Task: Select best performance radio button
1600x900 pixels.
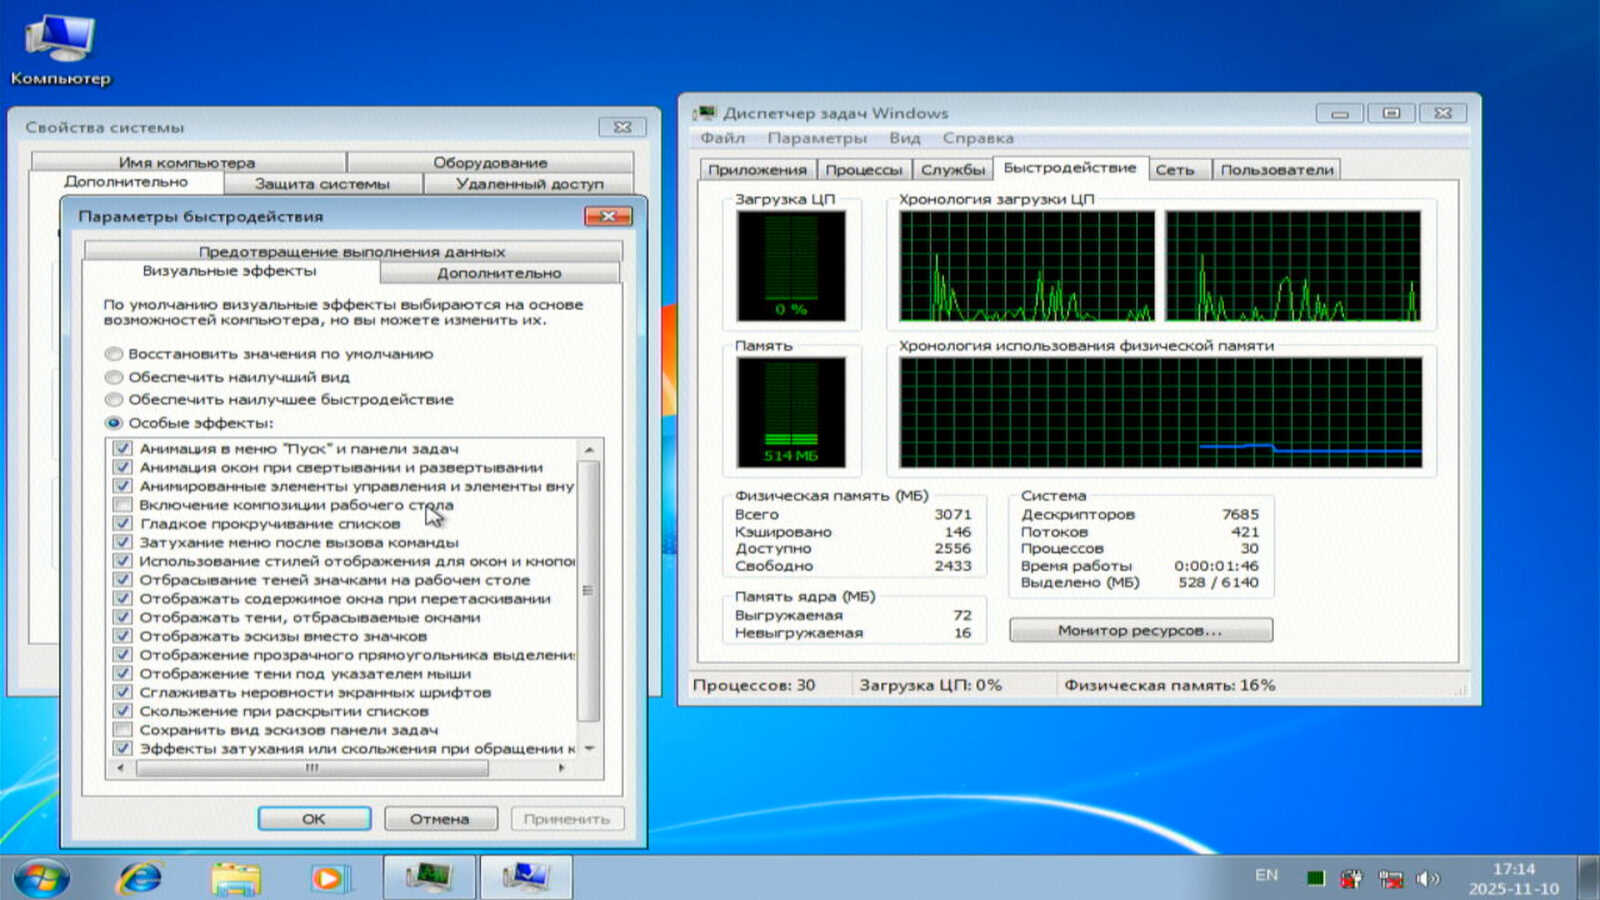Action: click(114, 400)
